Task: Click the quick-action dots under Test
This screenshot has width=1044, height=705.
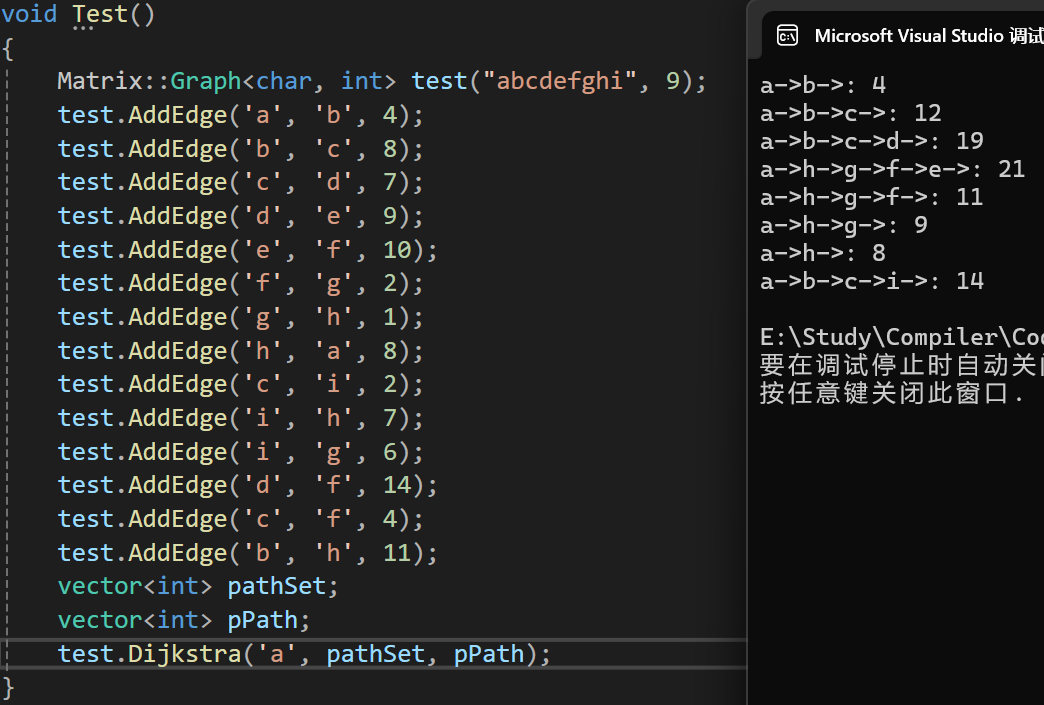Action: (x=83, y=28)
